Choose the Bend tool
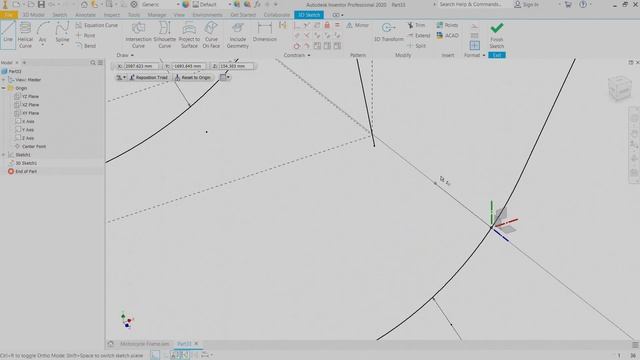This screenshot has height=360, width=640. [x=86, y=46]
